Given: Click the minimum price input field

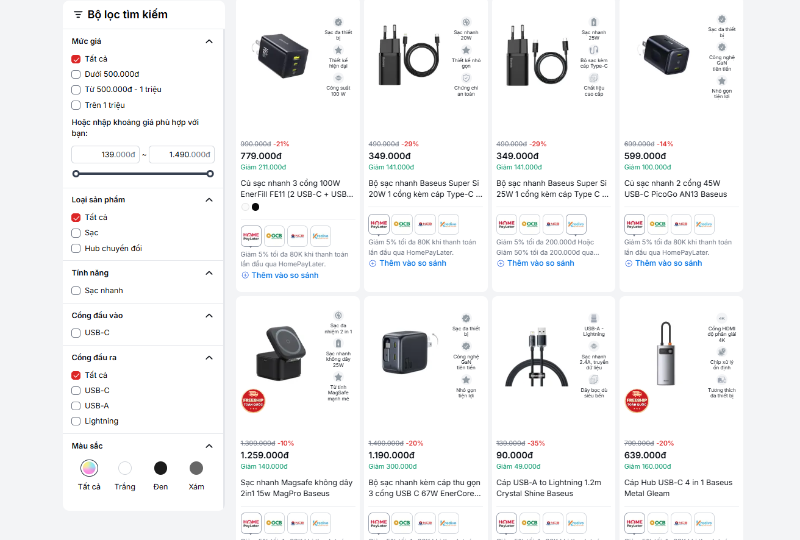Looking at the screenshot, I should 105,155.
